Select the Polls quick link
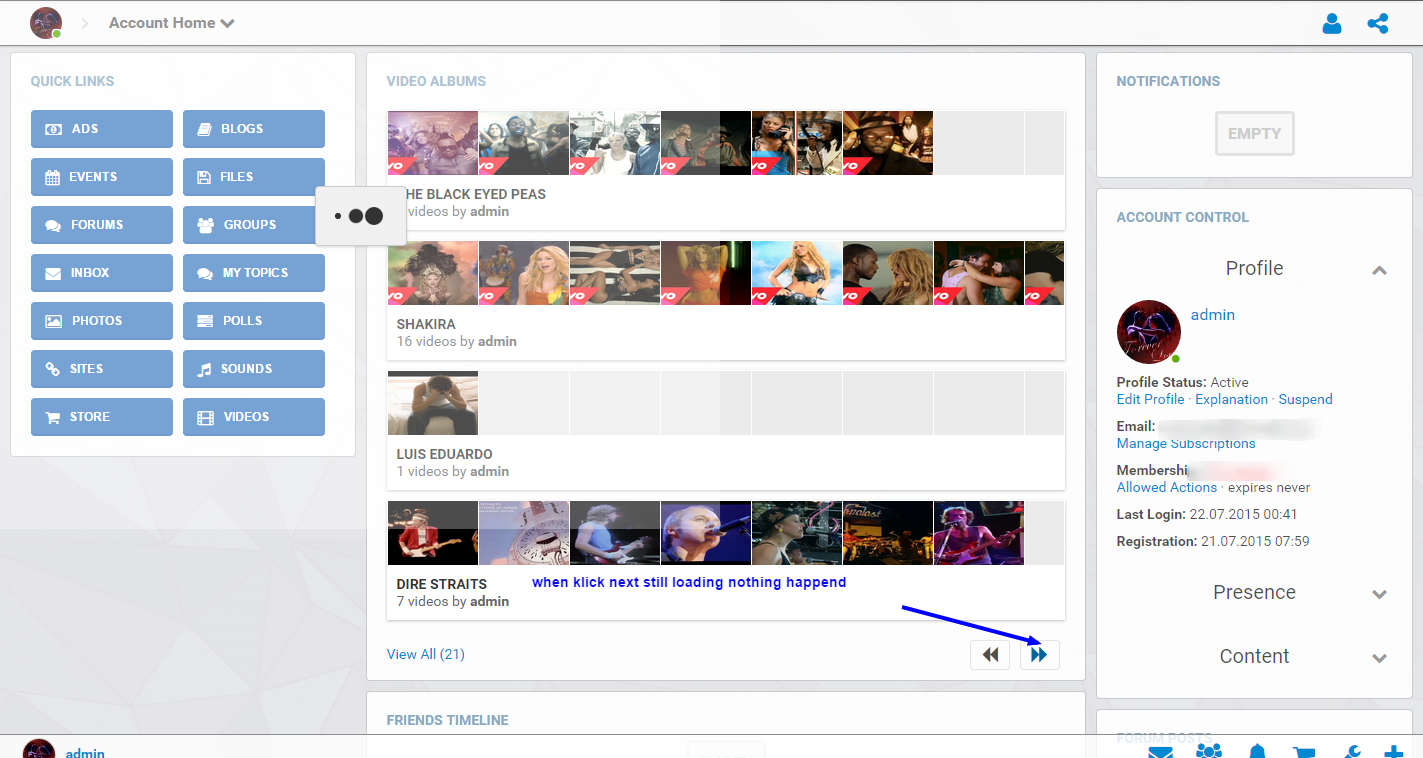Viewport: 1423px width, 758px height. 254,321
